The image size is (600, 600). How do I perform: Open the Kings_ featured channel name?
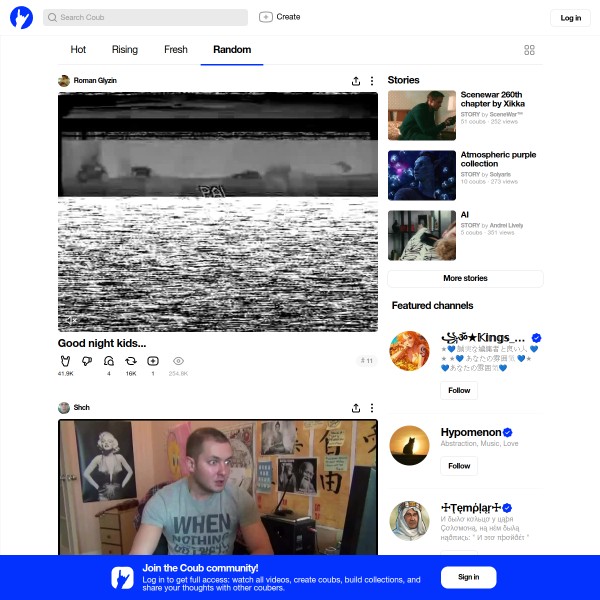pyautogui.click(x=483, y=338)
